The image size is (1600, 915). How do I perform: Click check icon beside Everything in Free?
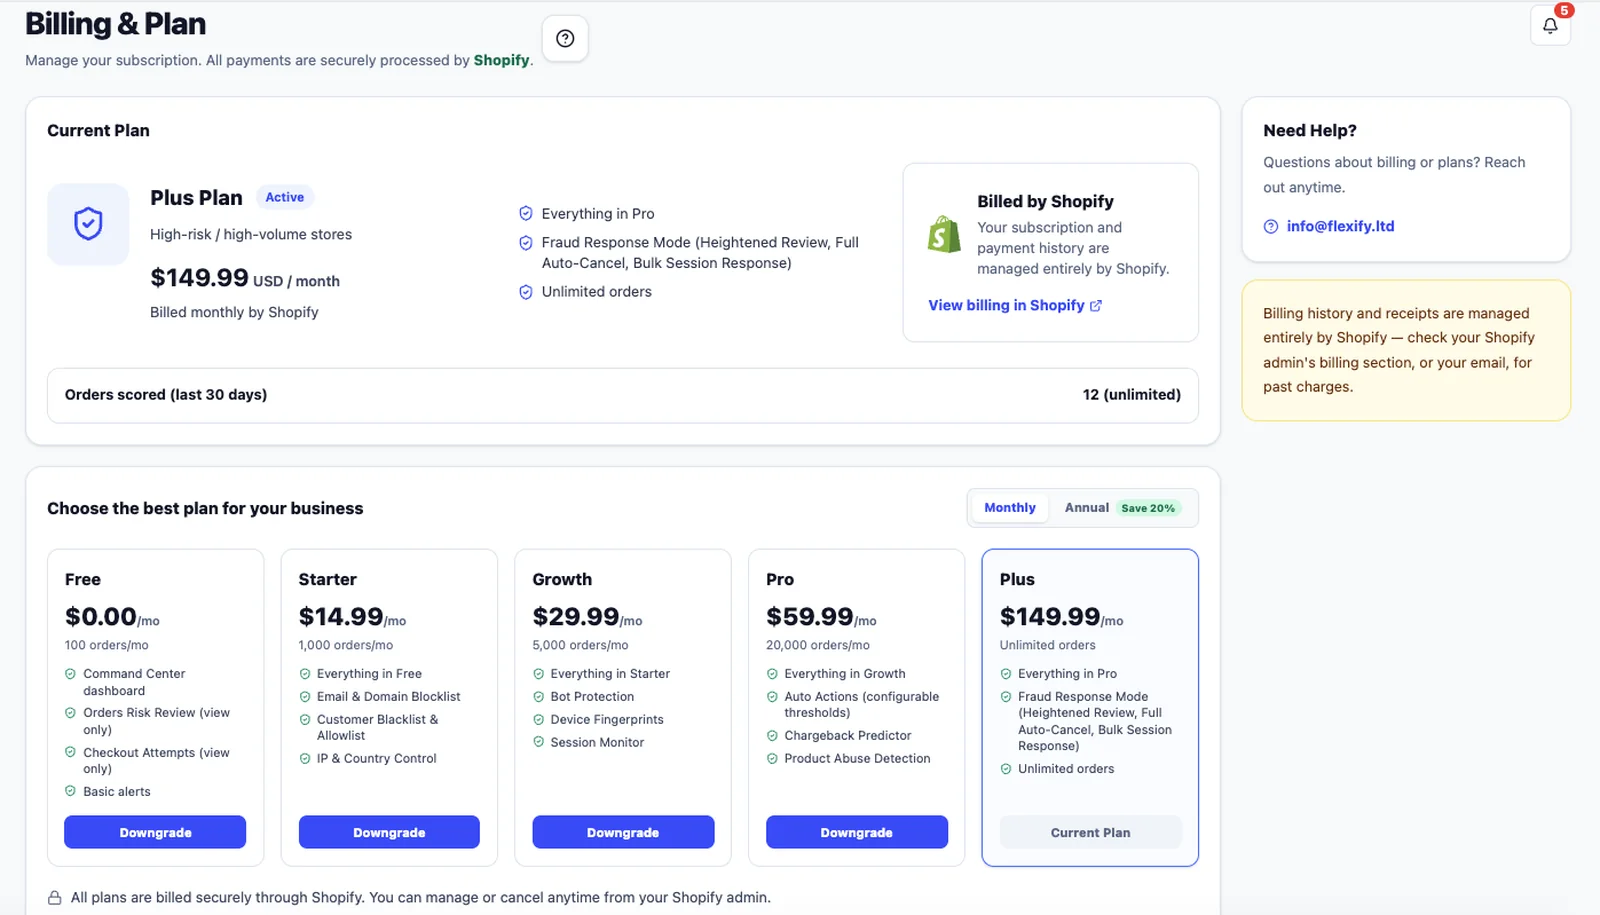coord(305,674)
